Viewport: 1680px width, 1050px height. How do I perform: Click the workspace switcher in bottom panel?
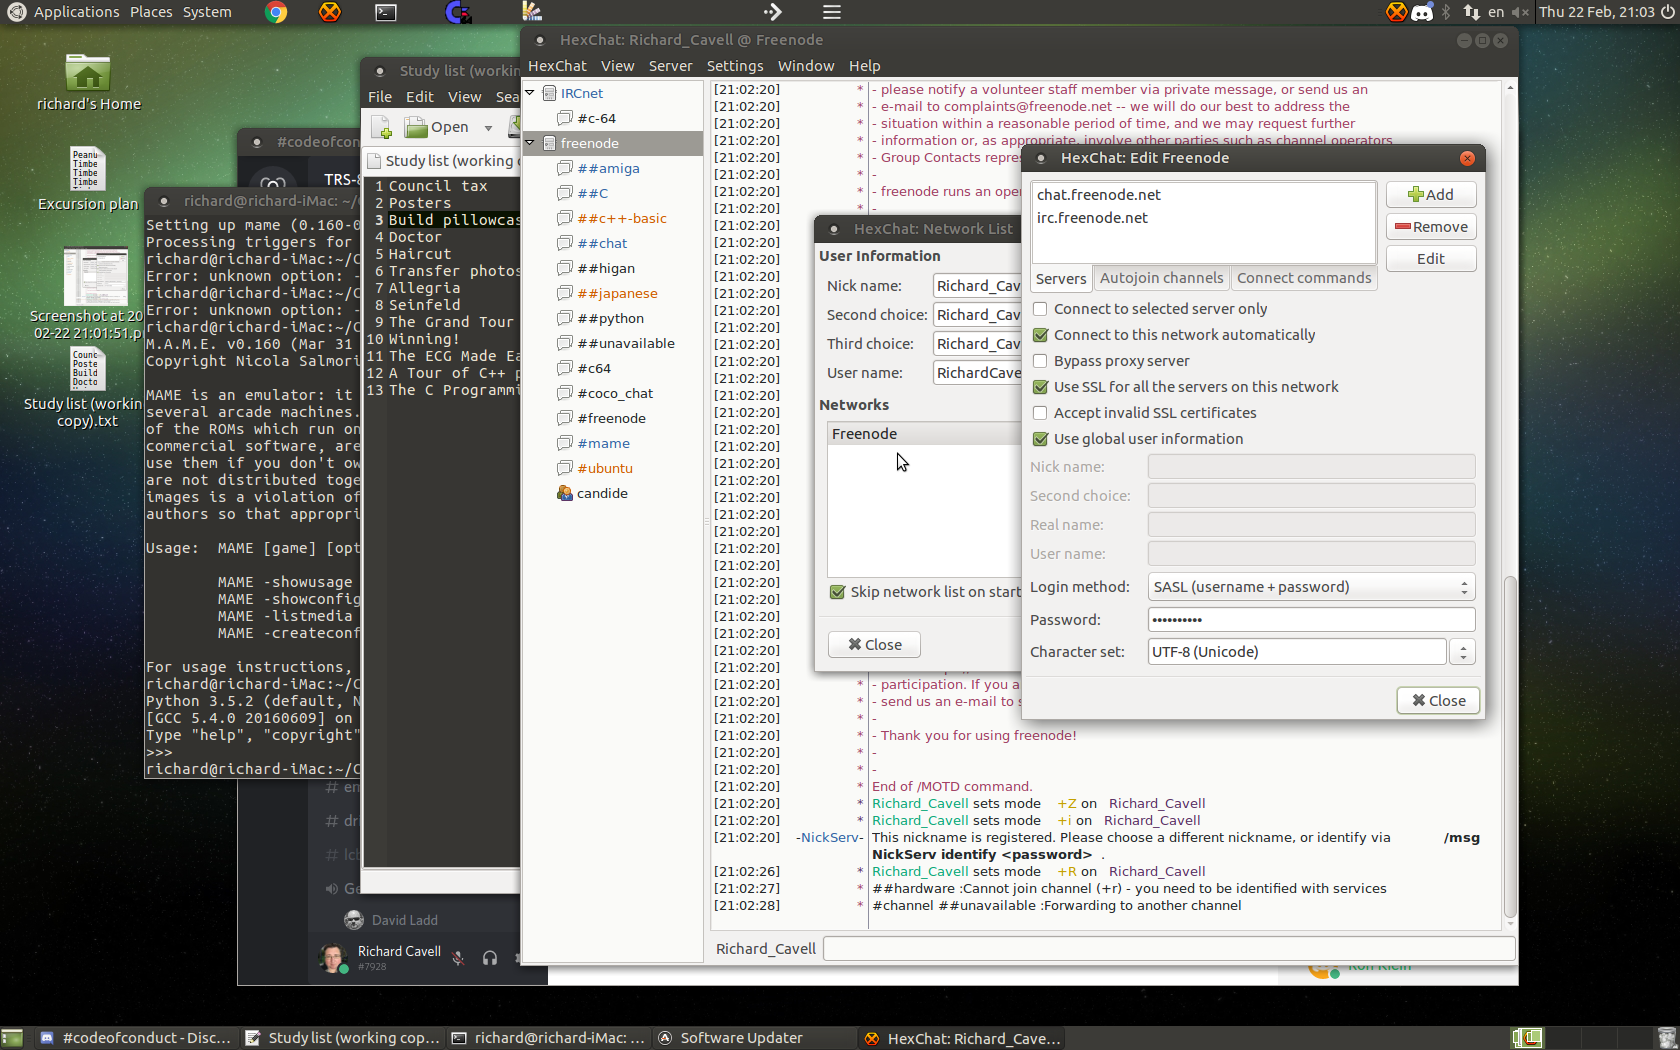[x=1527, y=1038]
